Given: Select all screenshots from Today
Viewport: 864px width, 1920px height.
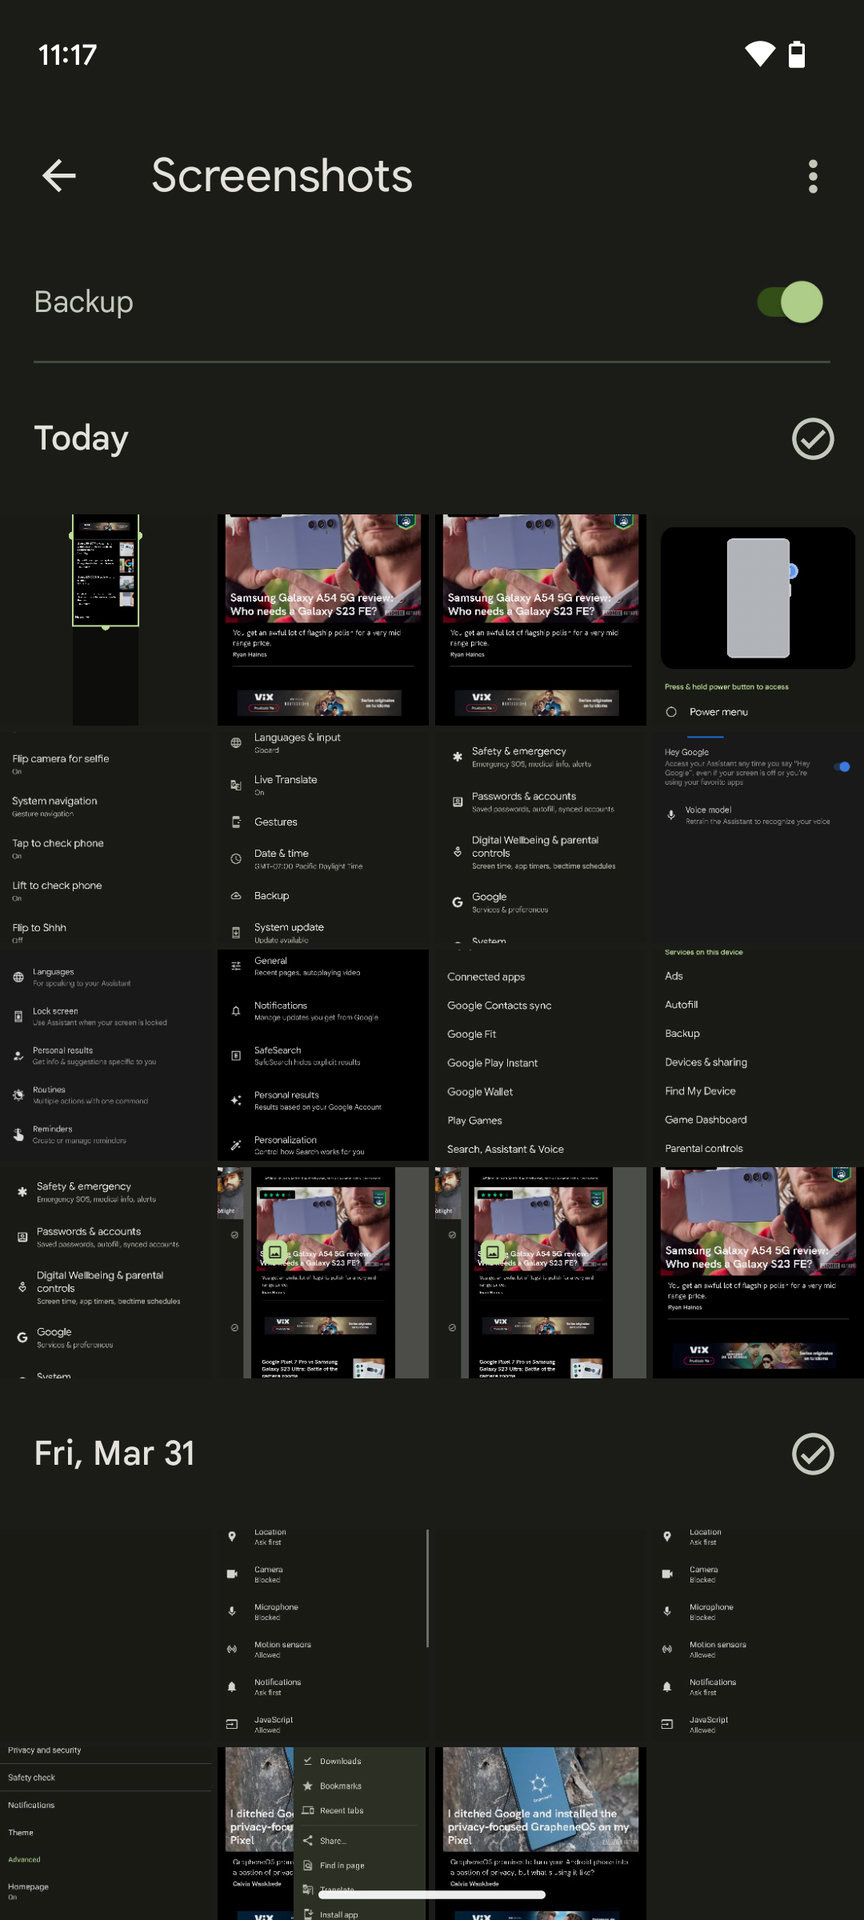Looking at the screenshot, I should pos(813,439).
